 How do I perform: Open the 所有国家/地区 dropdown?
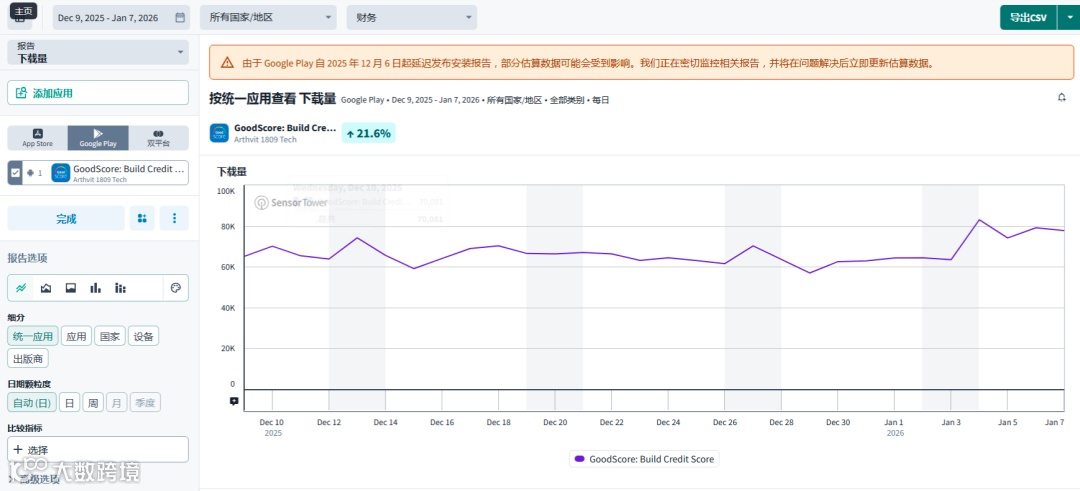(268, 18)
